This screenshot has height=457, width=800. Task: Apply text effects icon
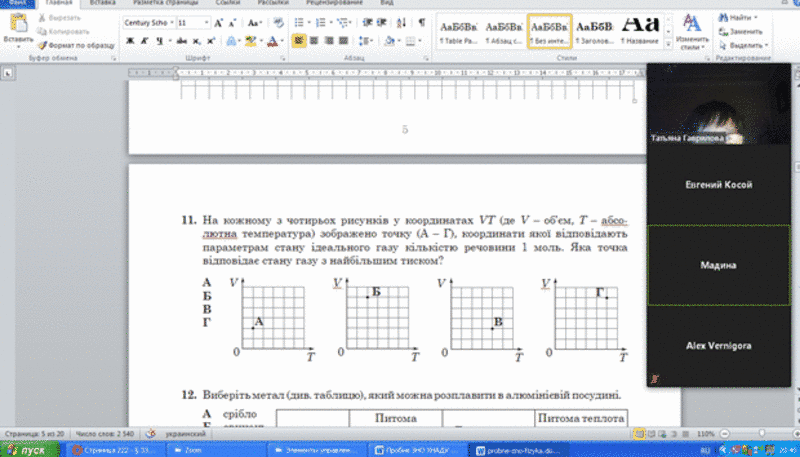coord(231,41)
